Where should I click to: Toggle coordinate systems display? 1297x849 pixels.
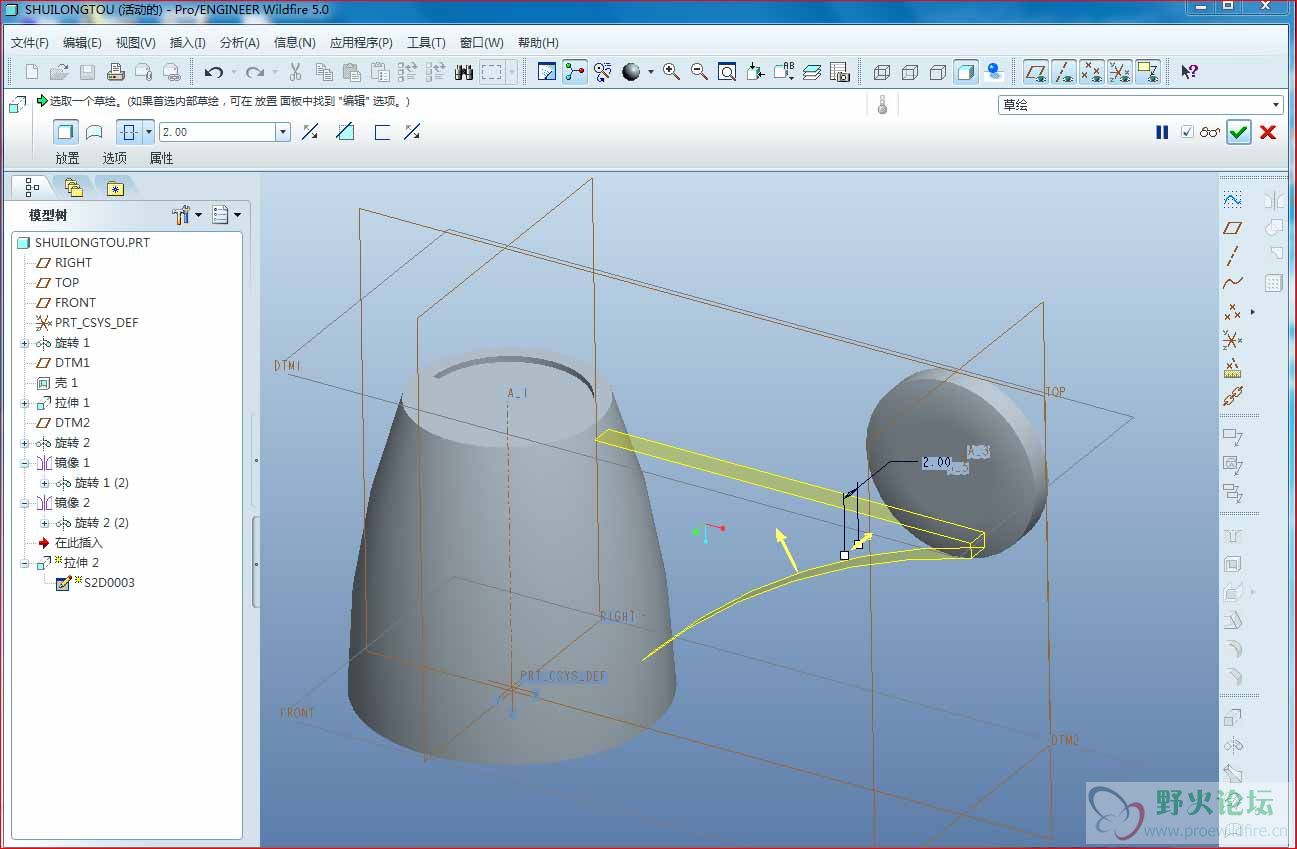point(1120,72)
